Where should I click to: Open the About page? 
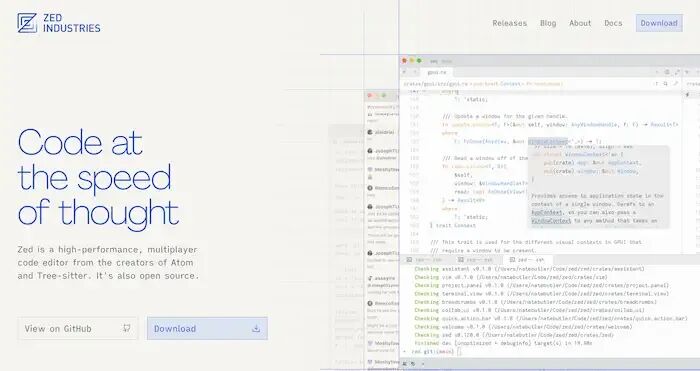pos(580,23)
